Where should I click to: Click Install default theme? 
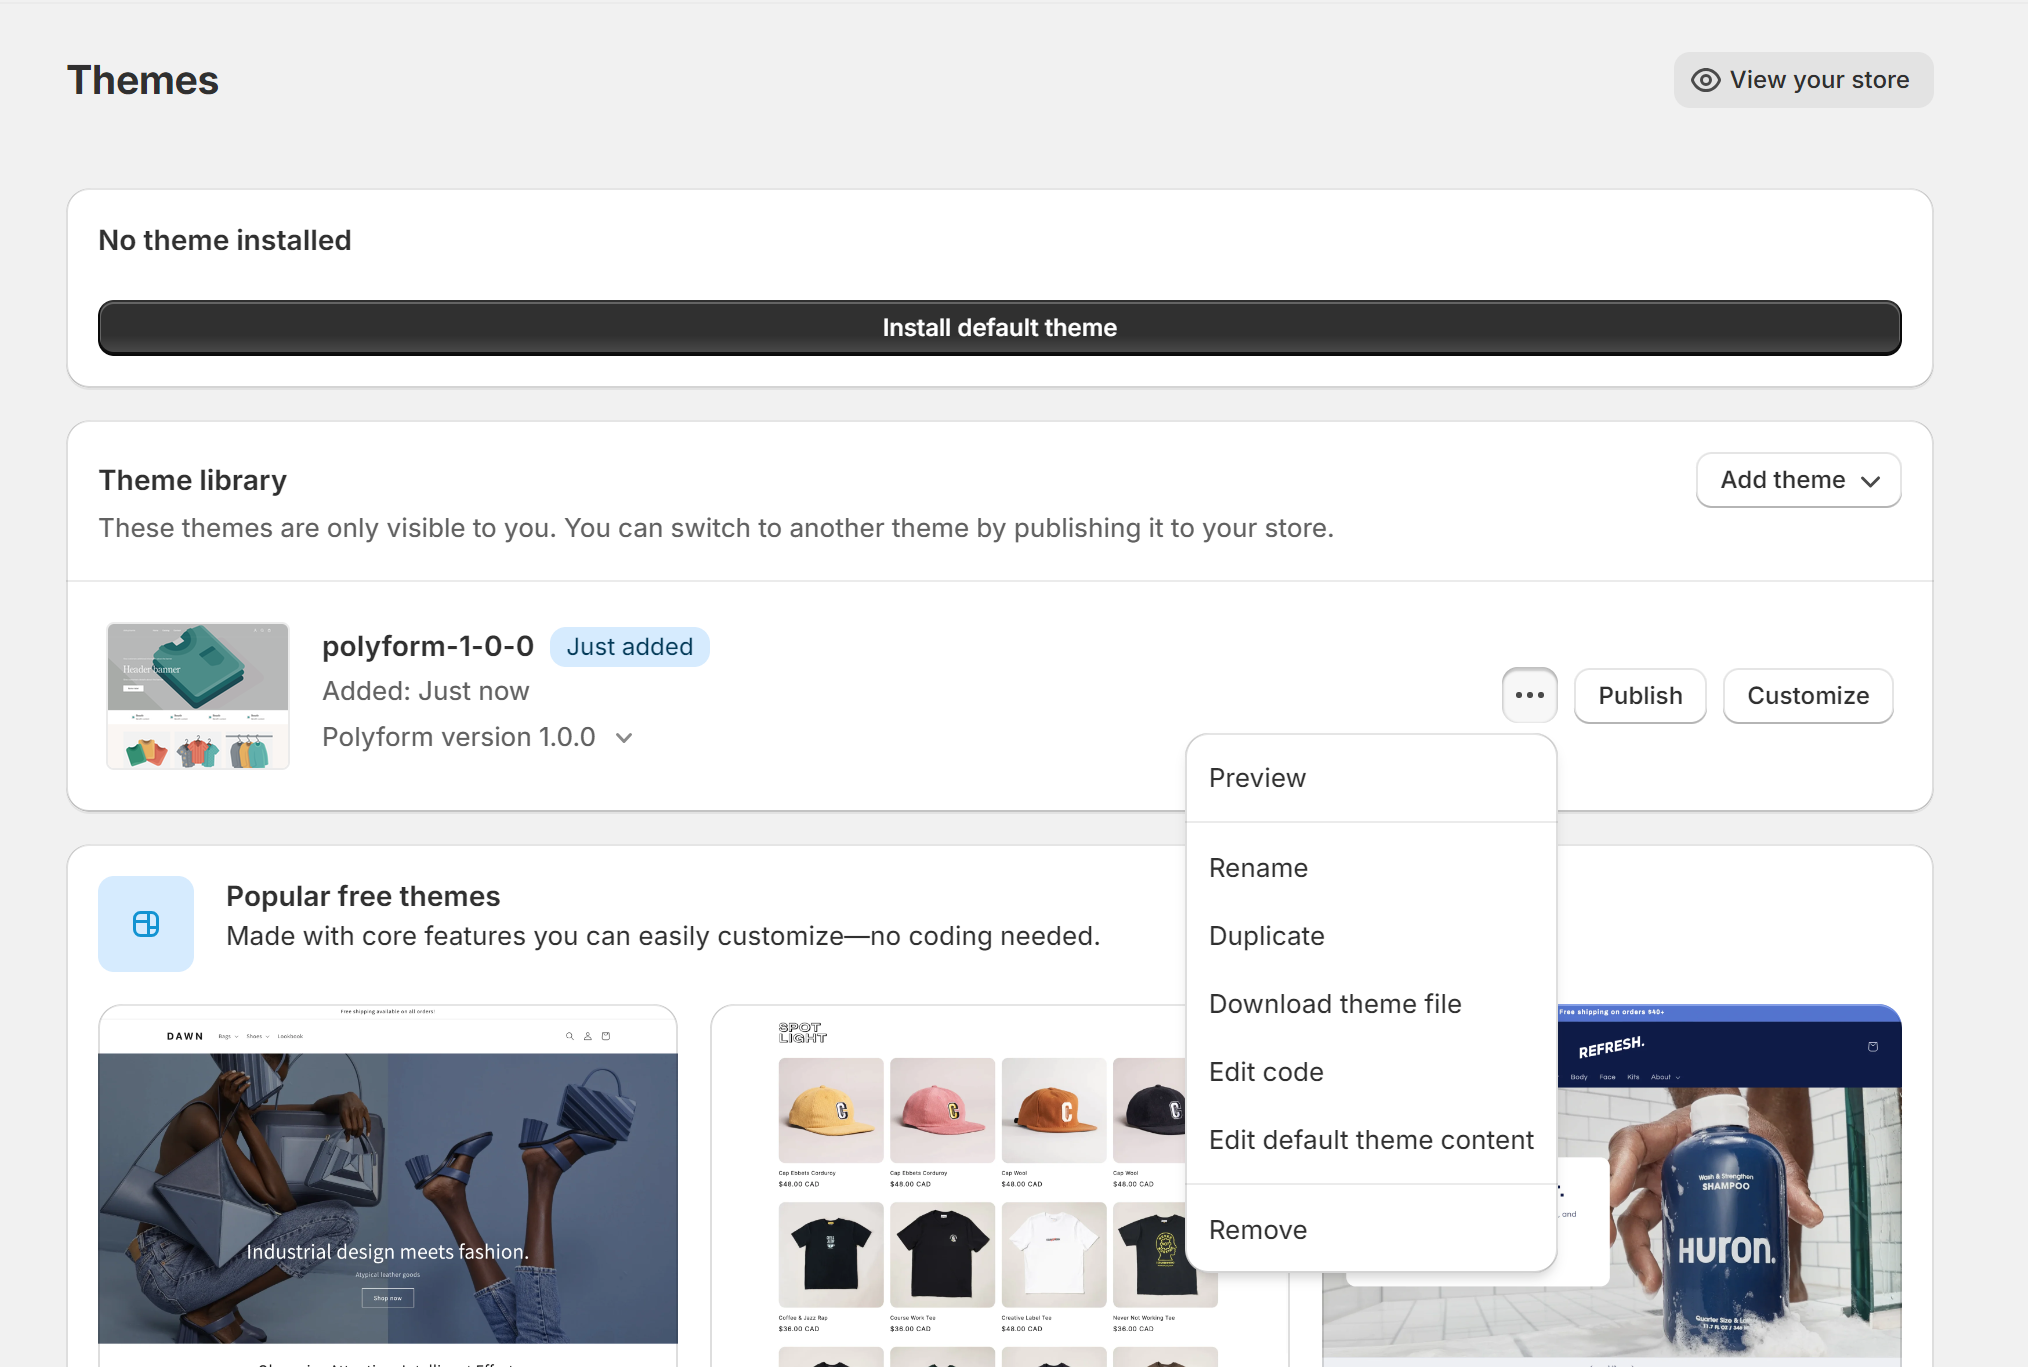(x=999, y=327)
